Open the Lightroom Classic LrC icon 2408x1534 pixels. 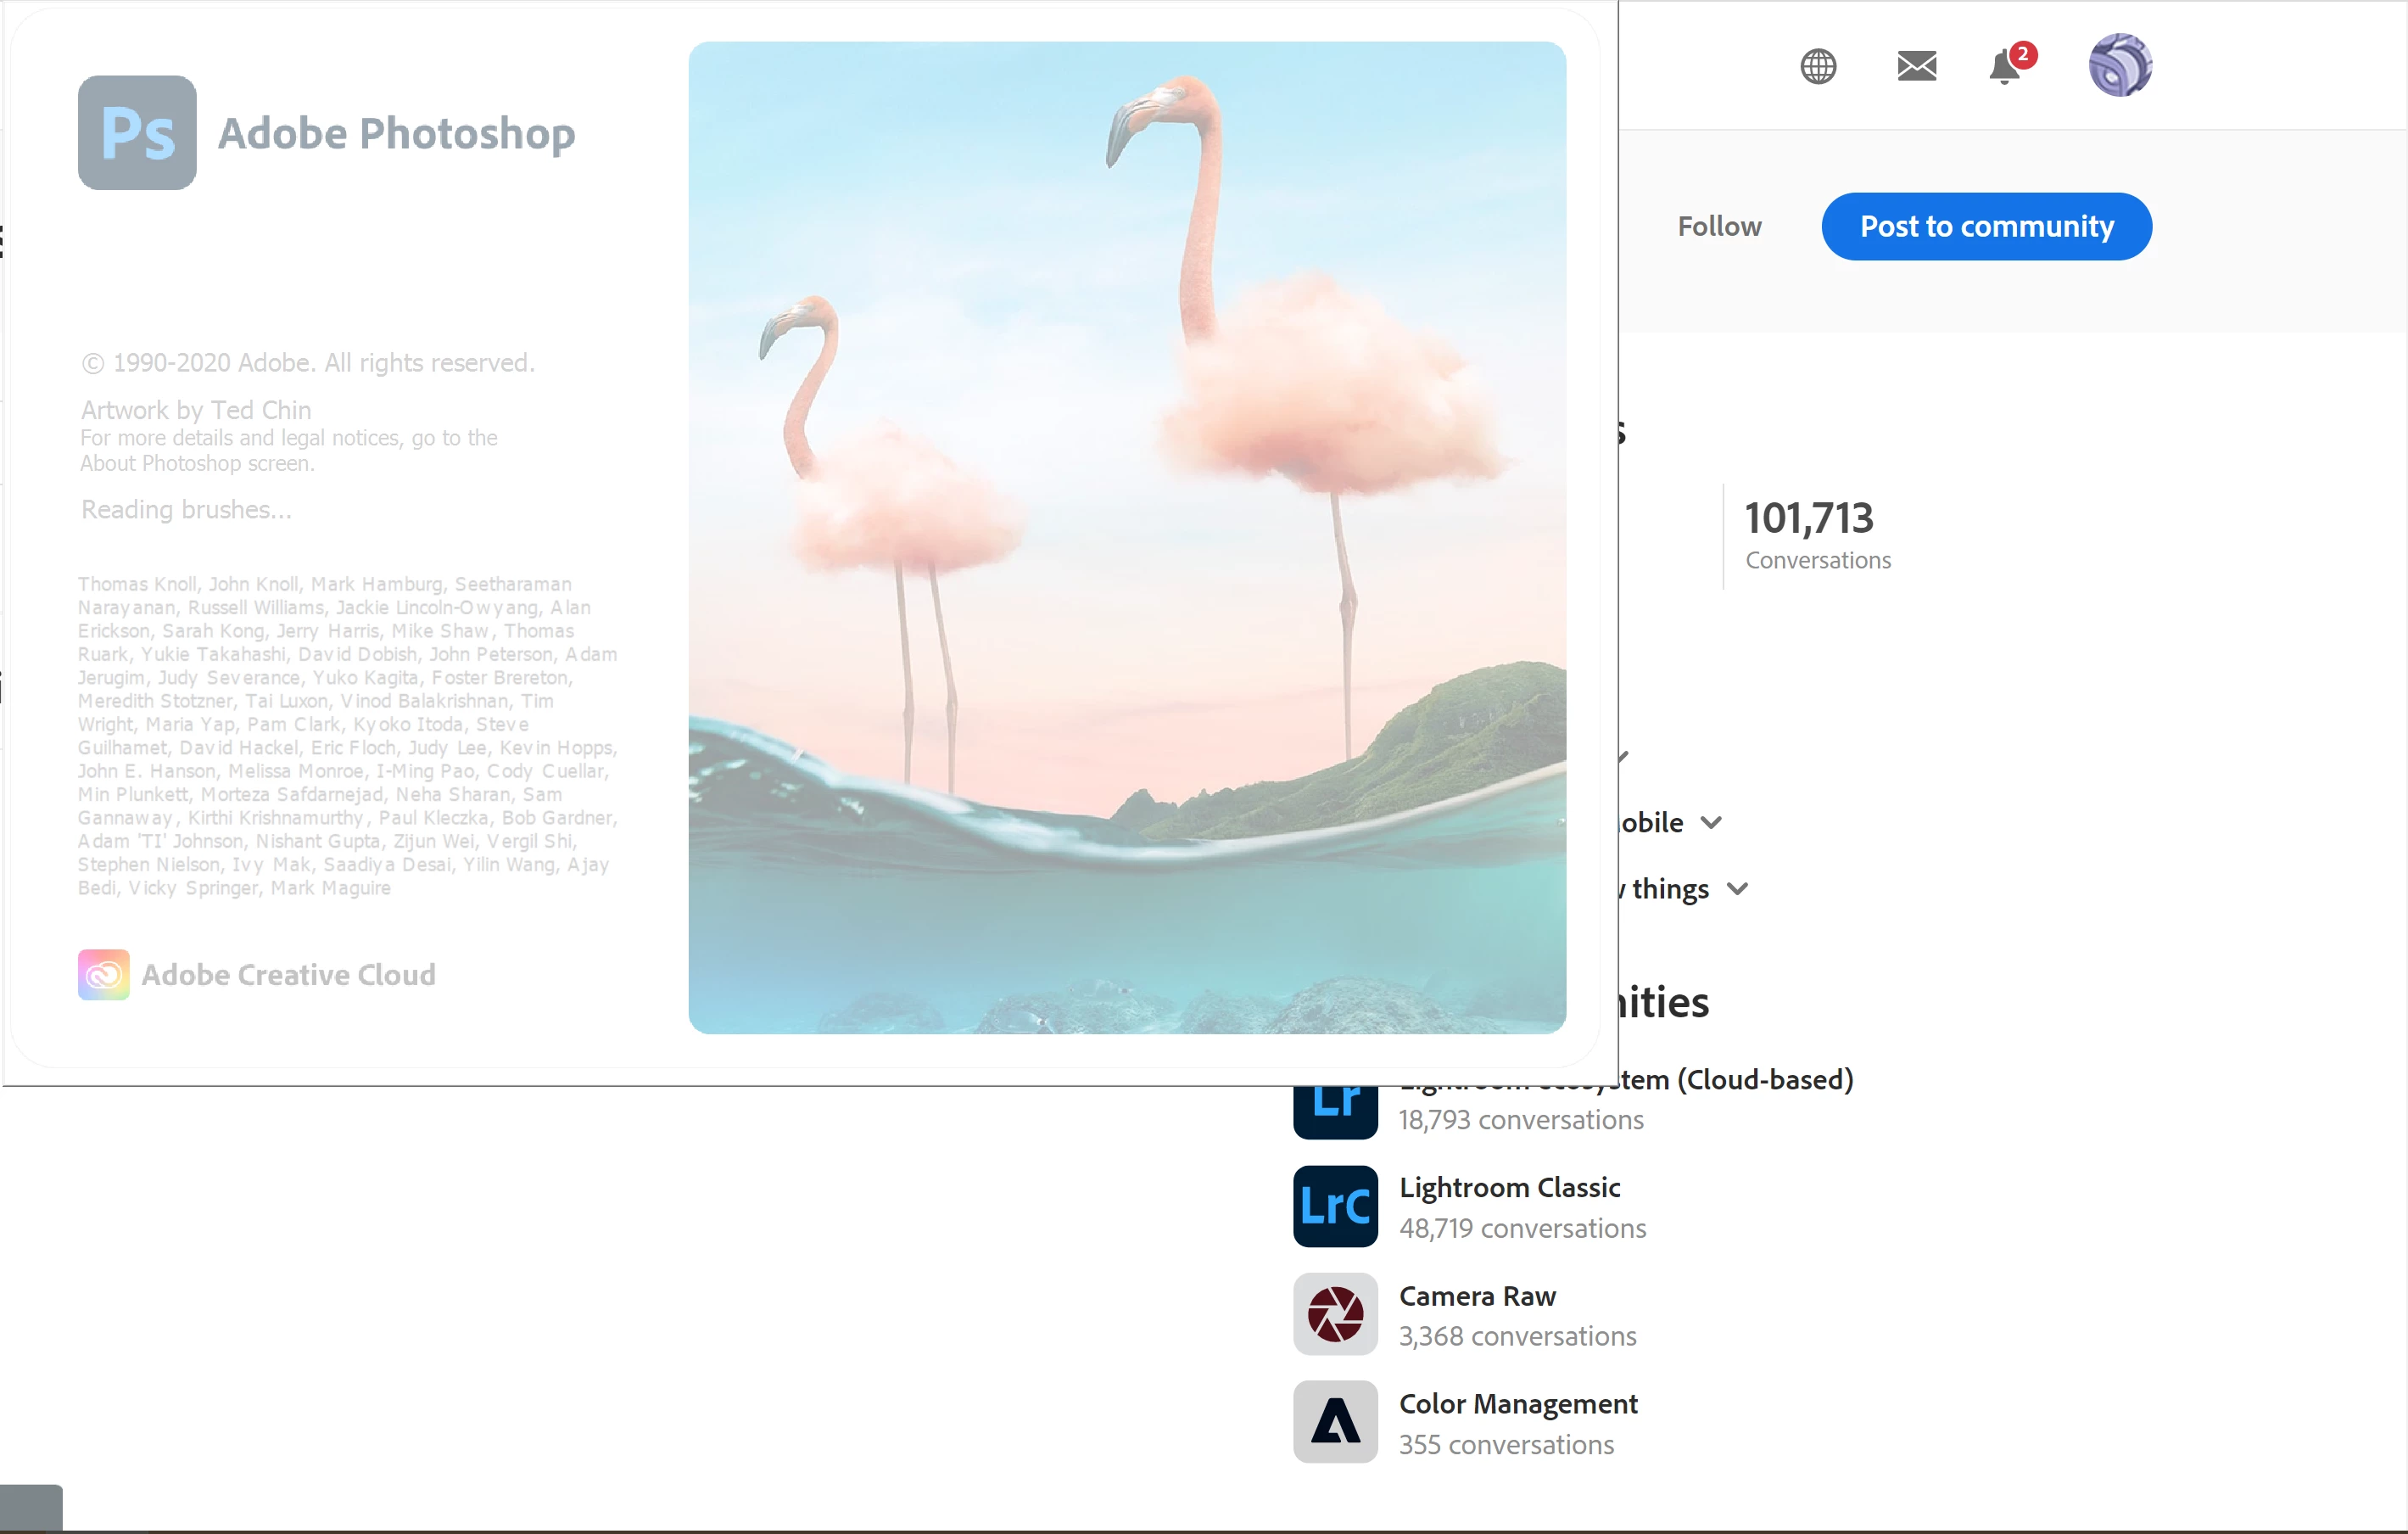click(x=1335, y=1206)
